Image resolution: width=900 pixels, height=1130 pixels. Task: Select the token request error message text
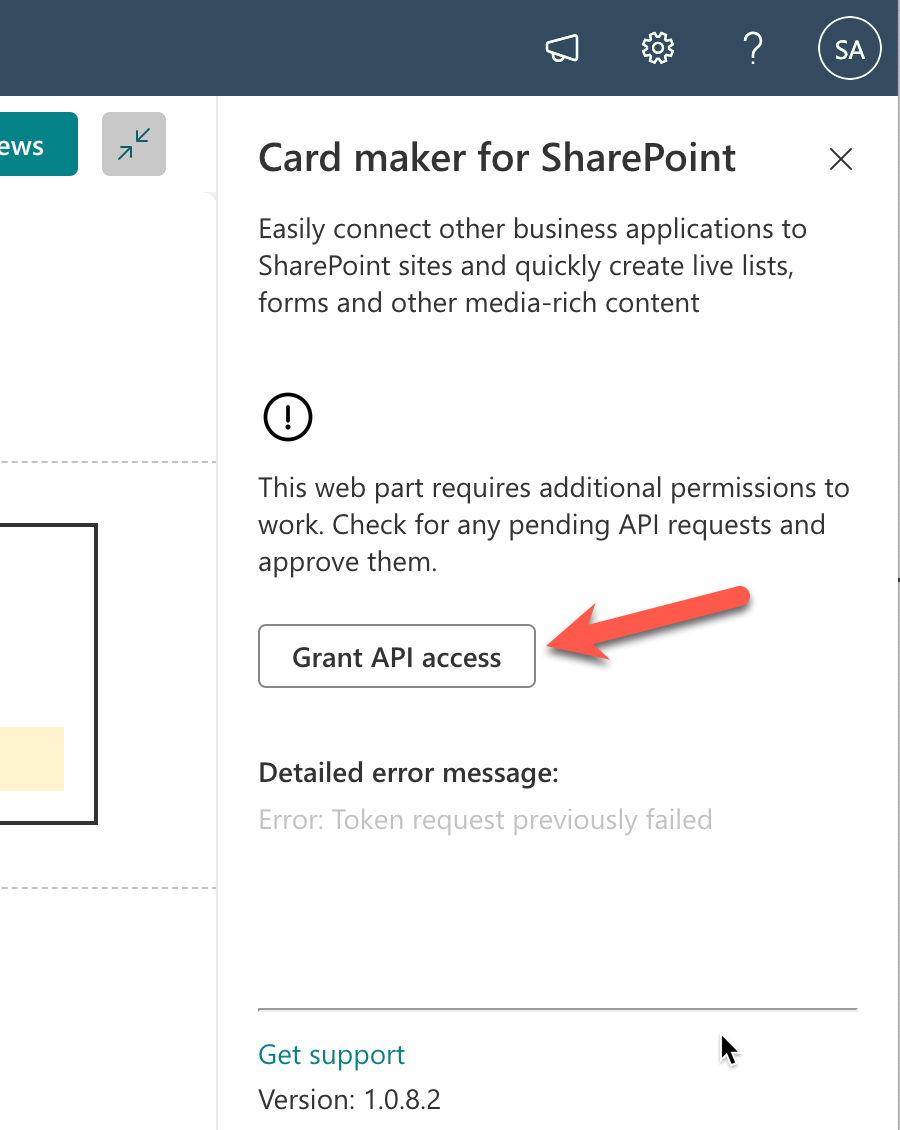[x=485, y=819]
